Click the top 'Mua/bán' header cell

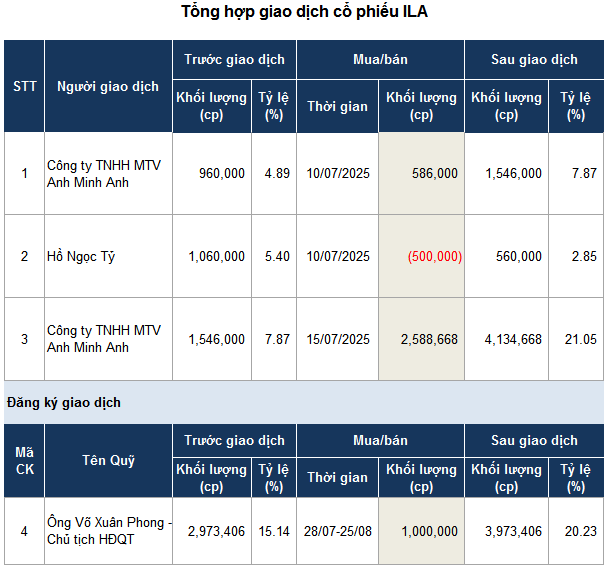[380, 60]
